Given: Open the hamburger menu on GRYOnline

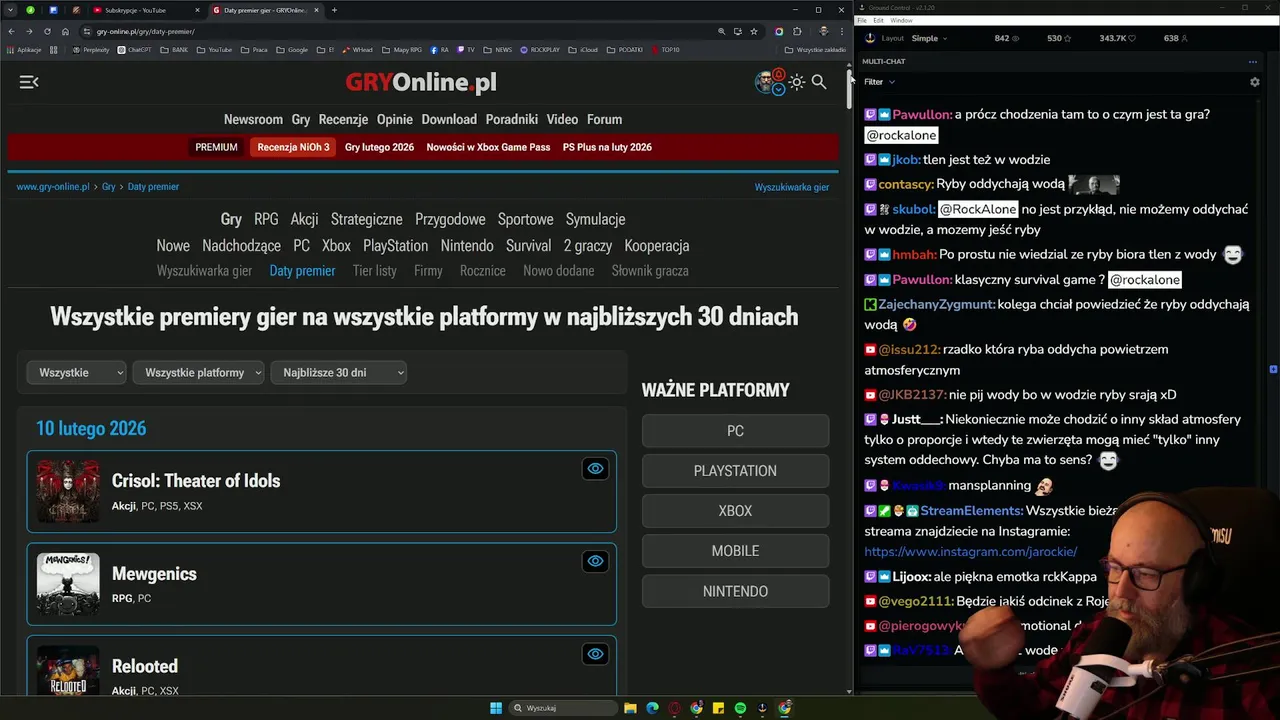Looking at the screenshot, I should tap(29, 82).
